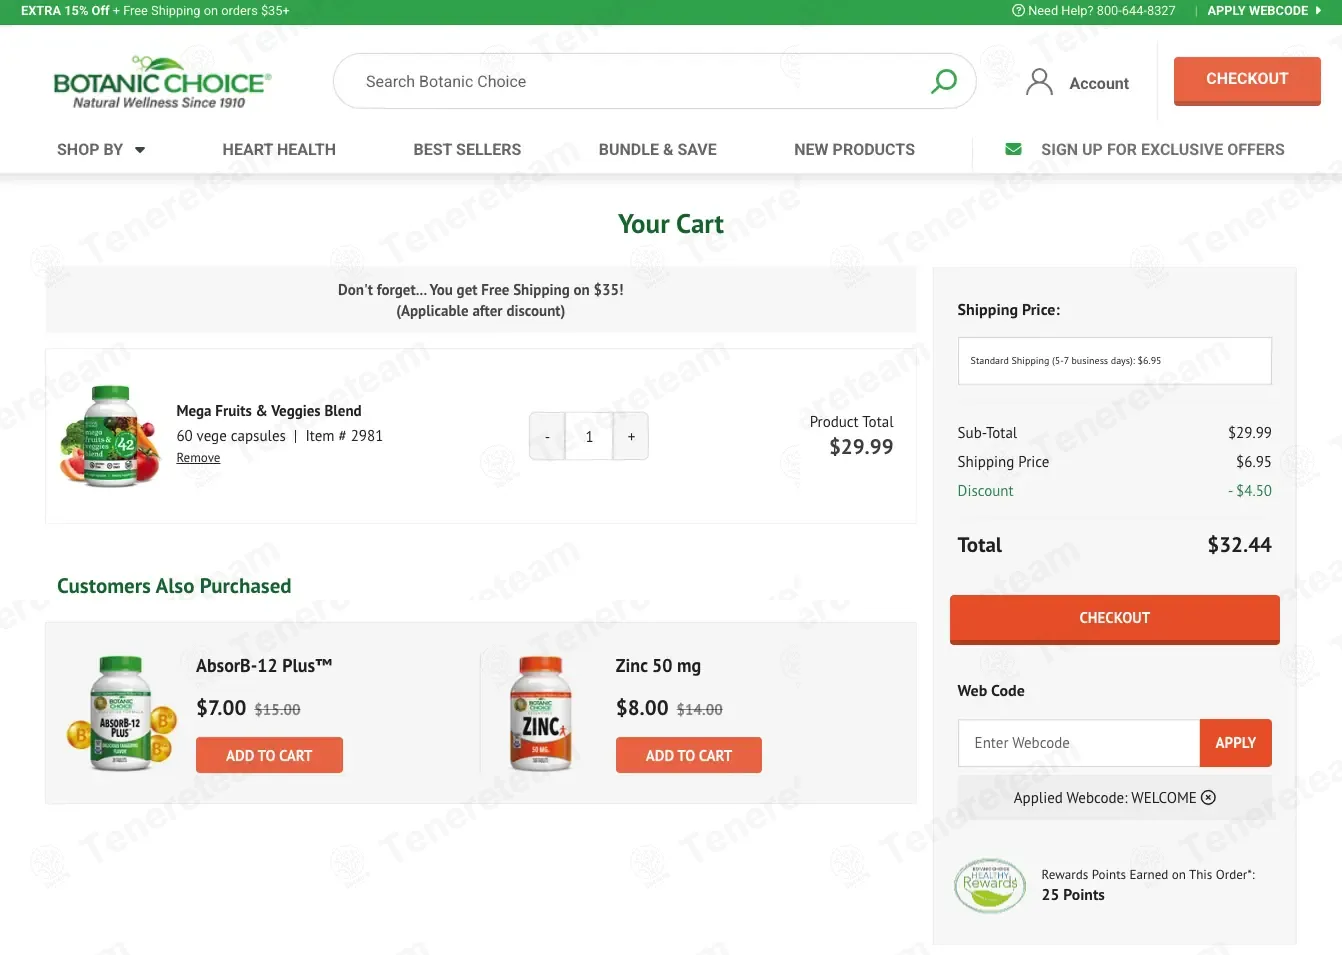1342x955 pixels.
Task: Increase Mega Fruits quantity
Action: pyautogui.click(x=631, y=437)
